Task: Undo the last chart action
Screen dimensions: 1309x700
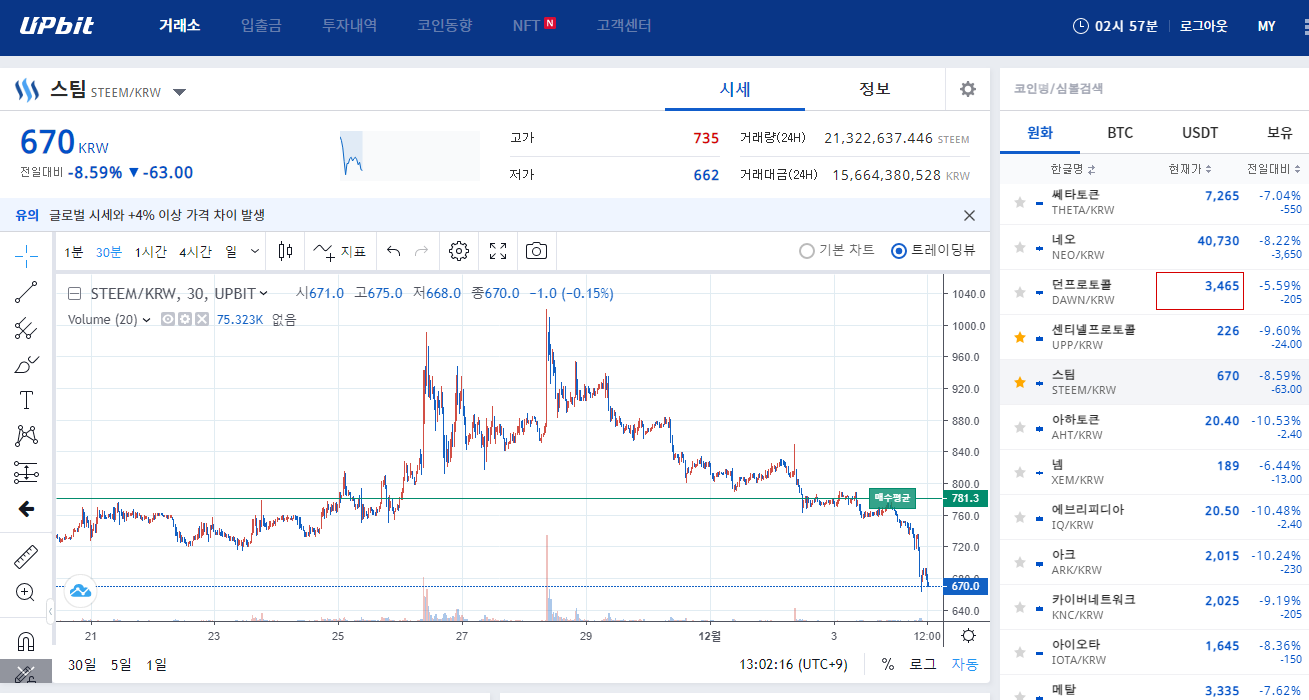Action: point(393,251)
